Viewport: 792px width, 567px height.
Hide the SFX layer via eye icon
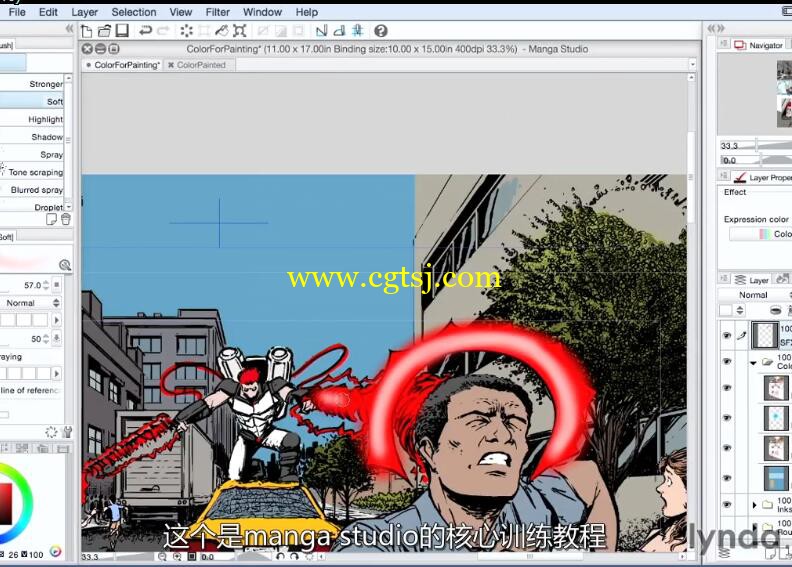pos(727,335)
